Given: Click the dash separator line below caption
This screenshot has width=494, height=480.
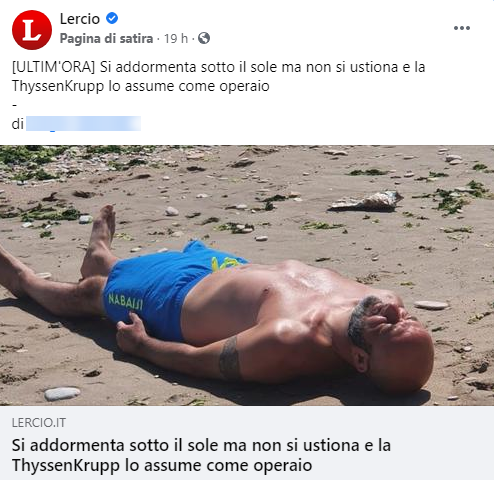Looking at the screenshot, I should (14, 105).
